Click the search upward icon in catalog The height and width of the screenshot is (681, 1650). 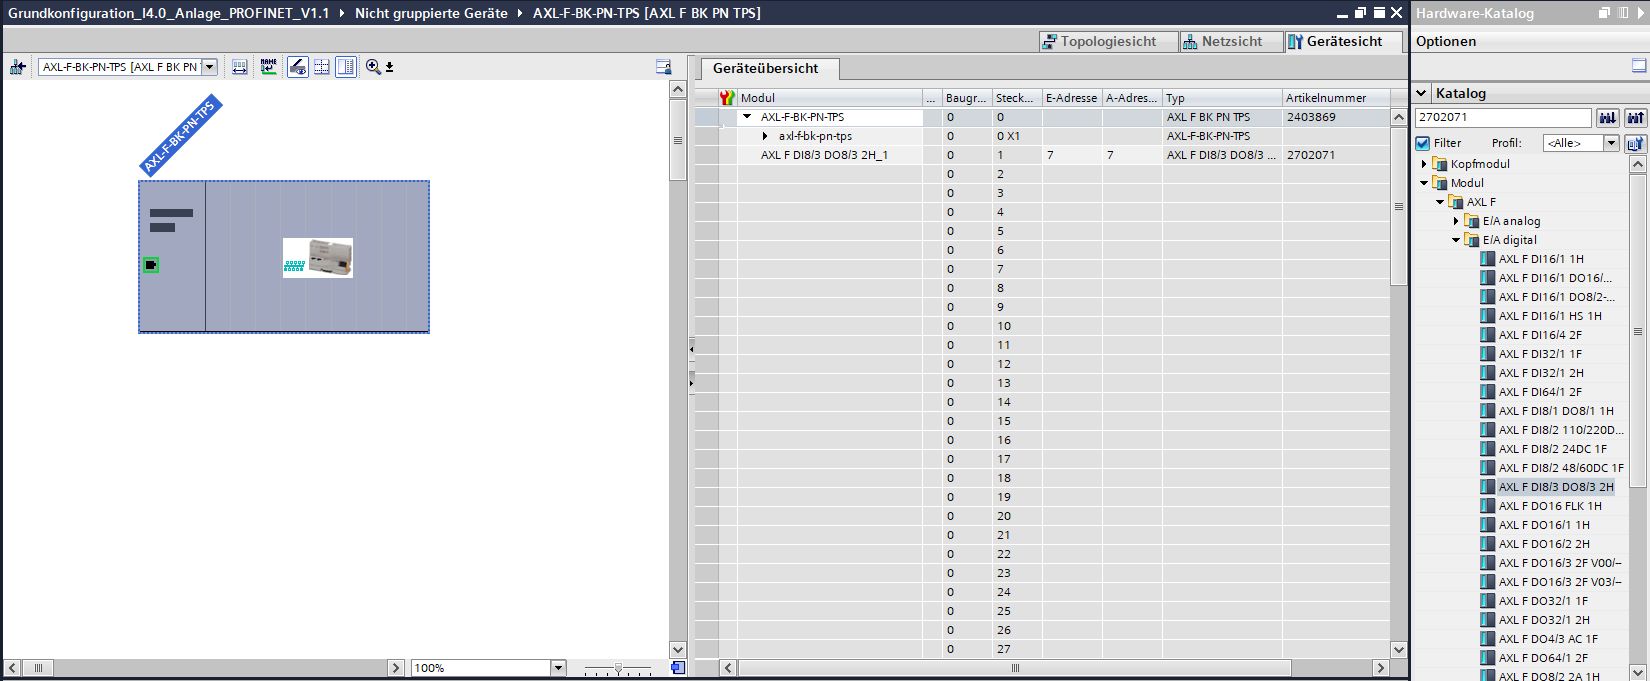click(x=1635, y=118)
